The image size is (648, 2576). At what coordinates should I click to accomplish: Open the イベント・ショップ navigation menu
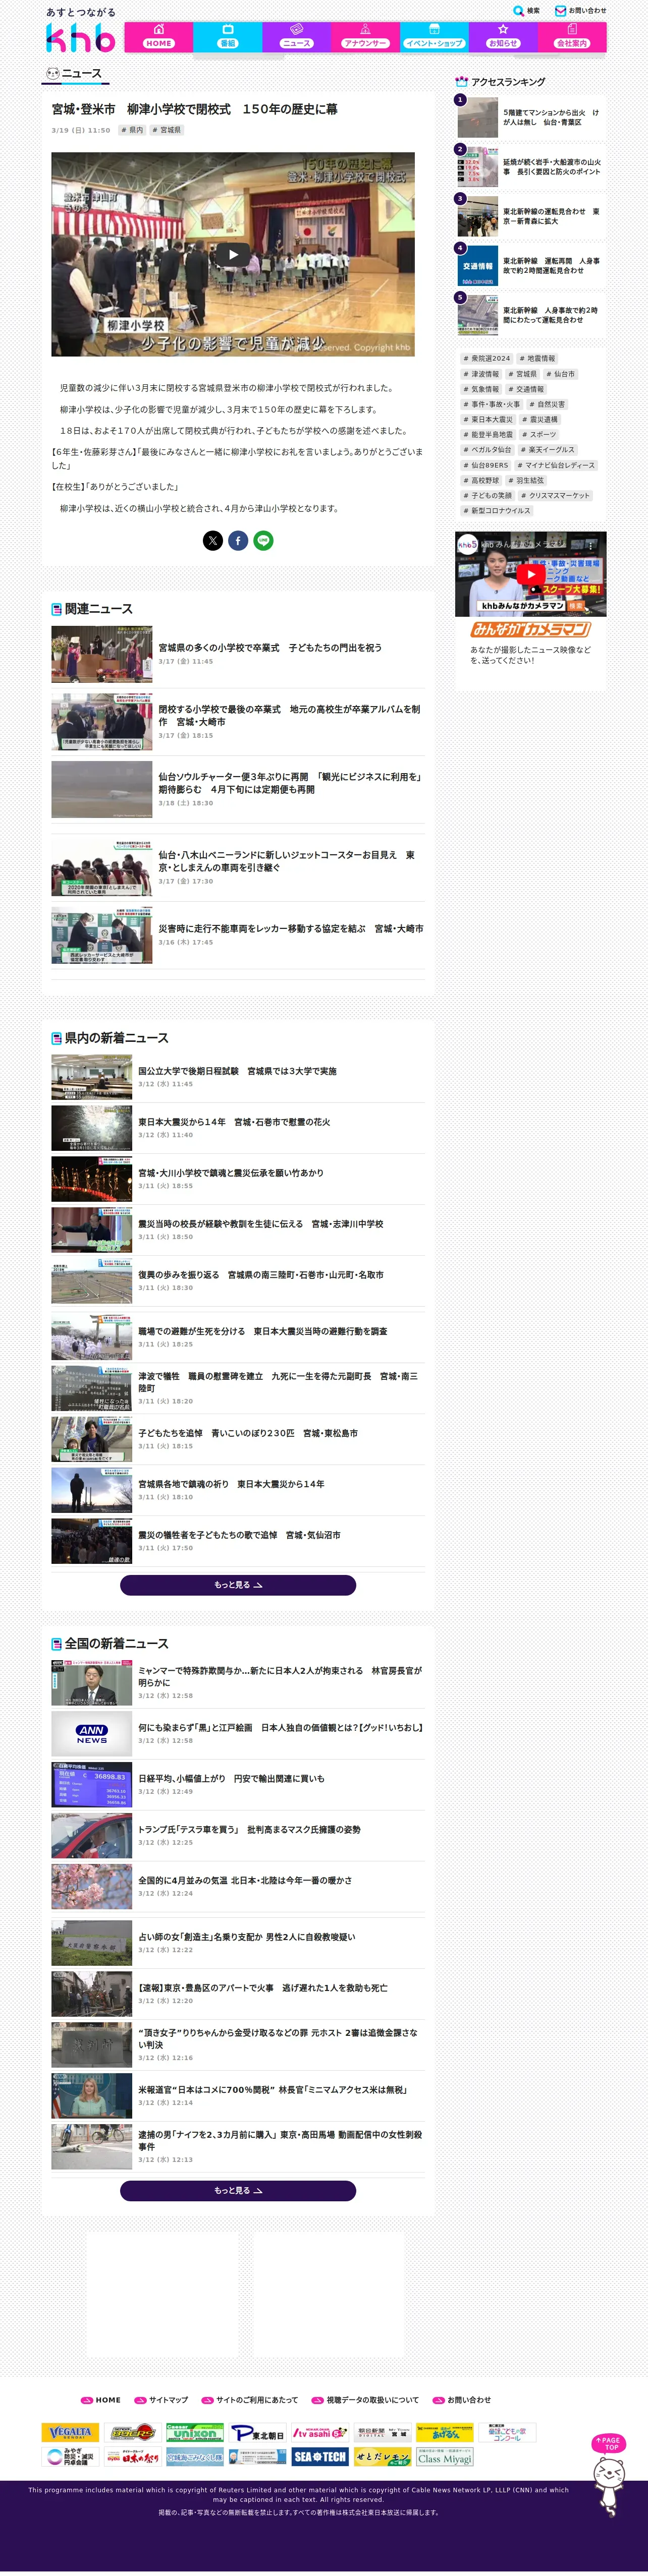pos(434,37)
